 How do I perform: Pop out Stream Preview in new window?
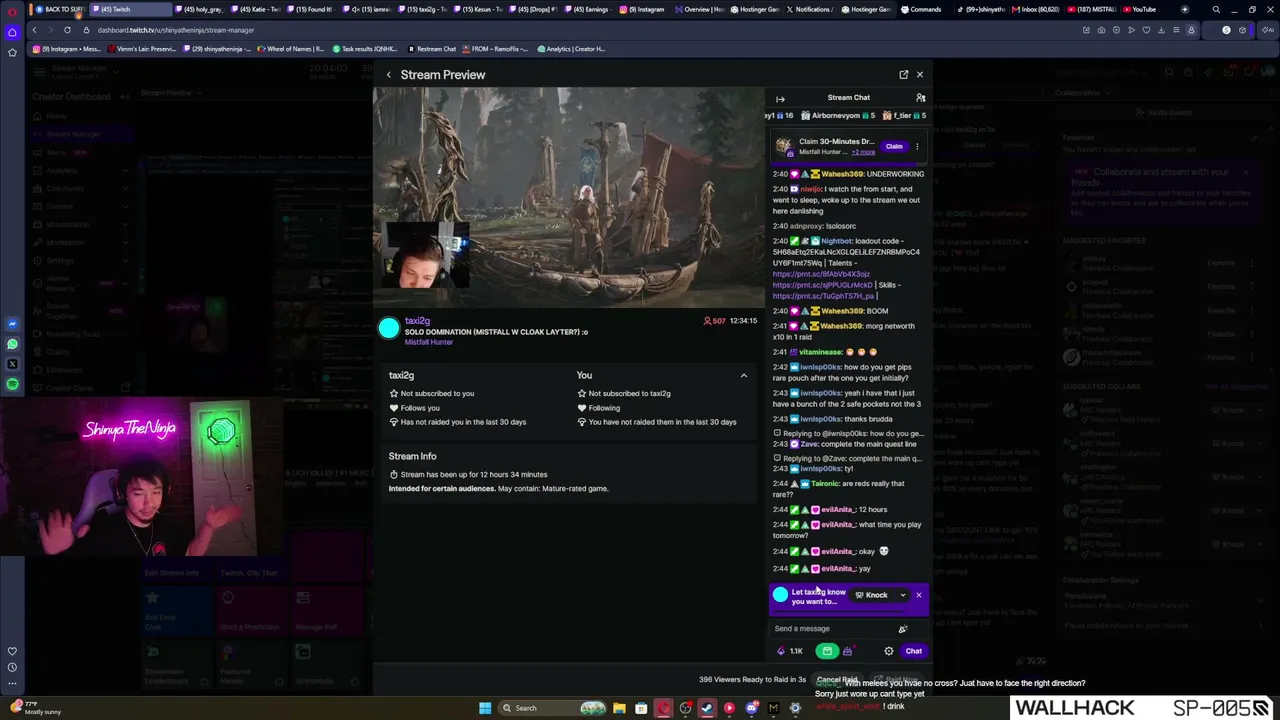pos(903,75)
